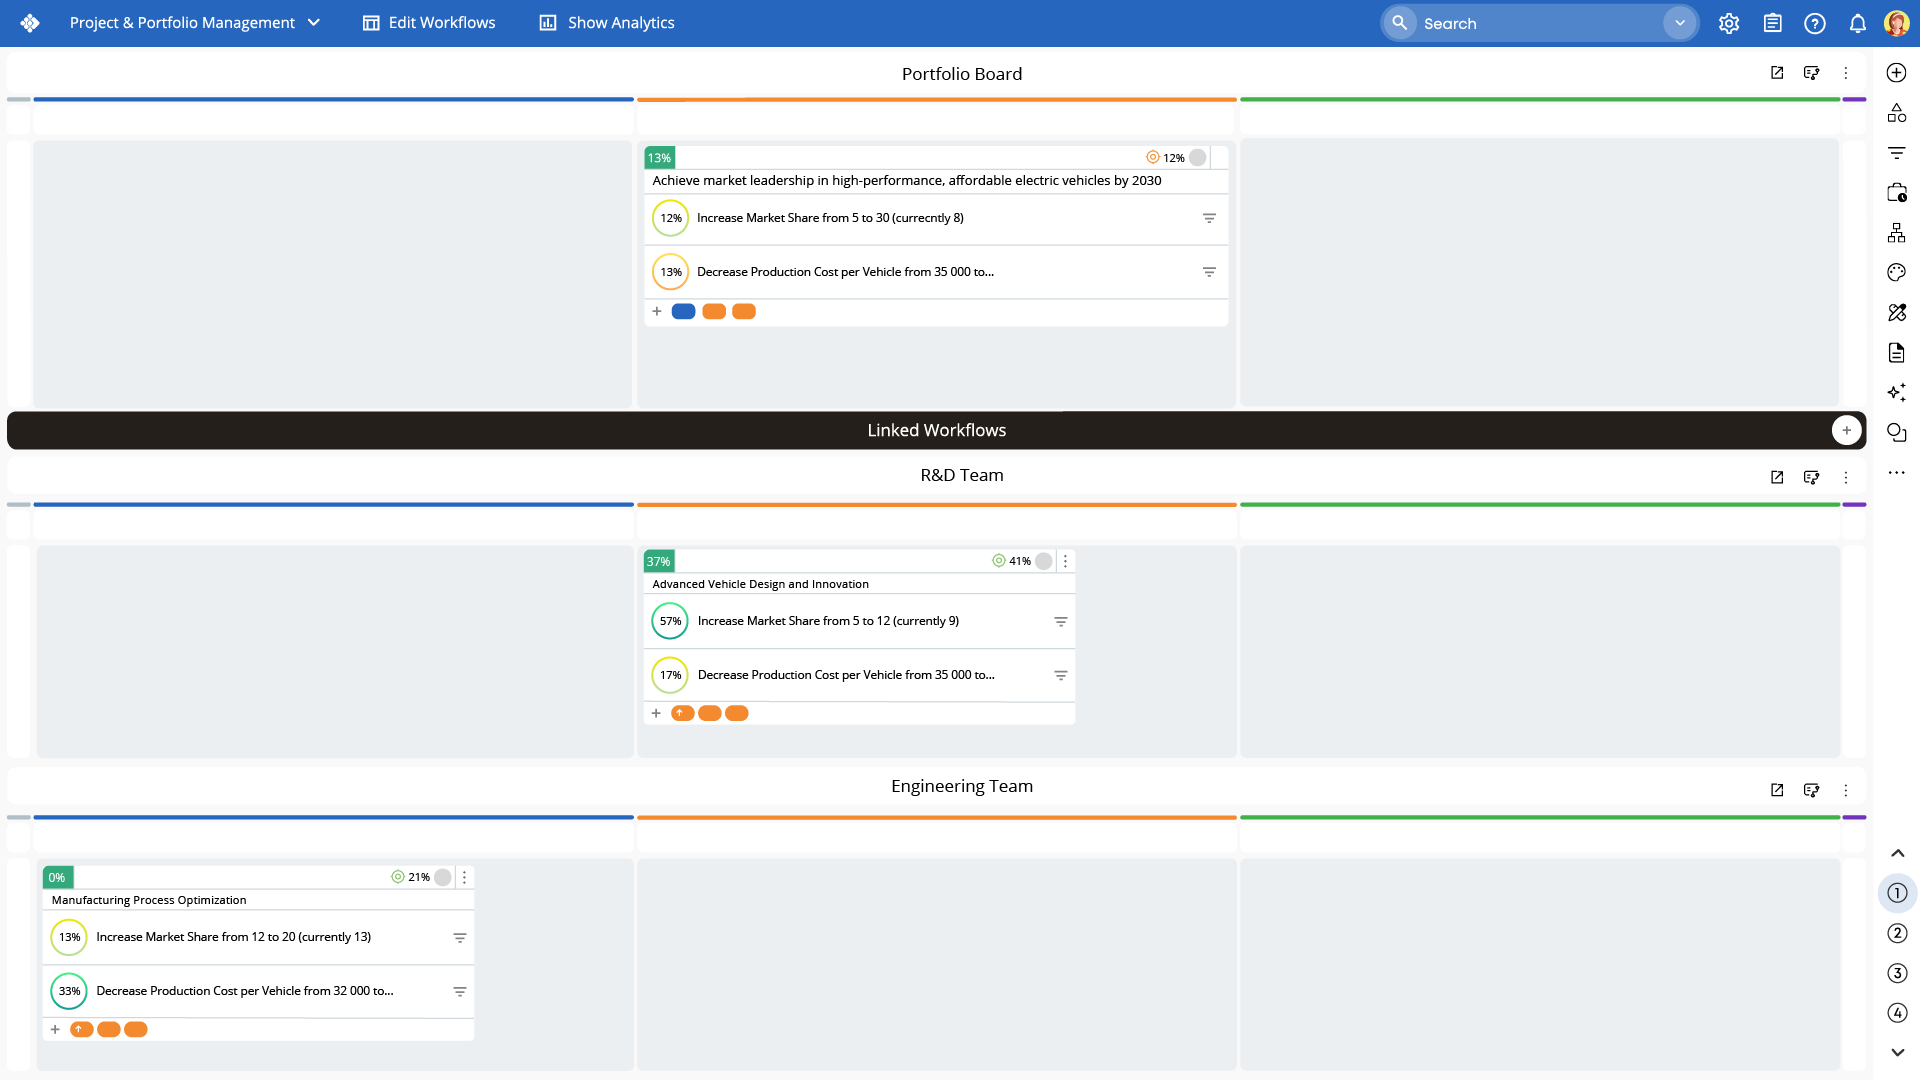Click the filter icon in the right sidebar
Image resolution: width=1920 pixels, height=1080 pixels.
pos(1897,152)
